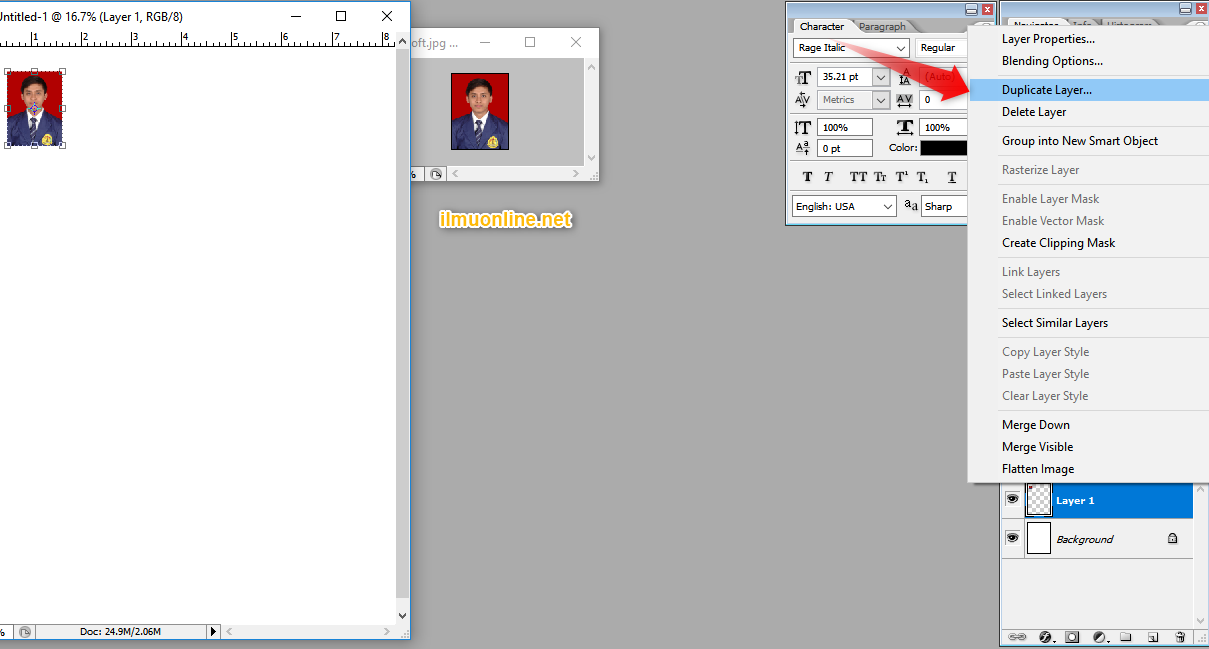The image size is (1209, 649).
Task: Toggle visibility of the Background layer
Action: pyautogui.click(x=1012, y=538)
